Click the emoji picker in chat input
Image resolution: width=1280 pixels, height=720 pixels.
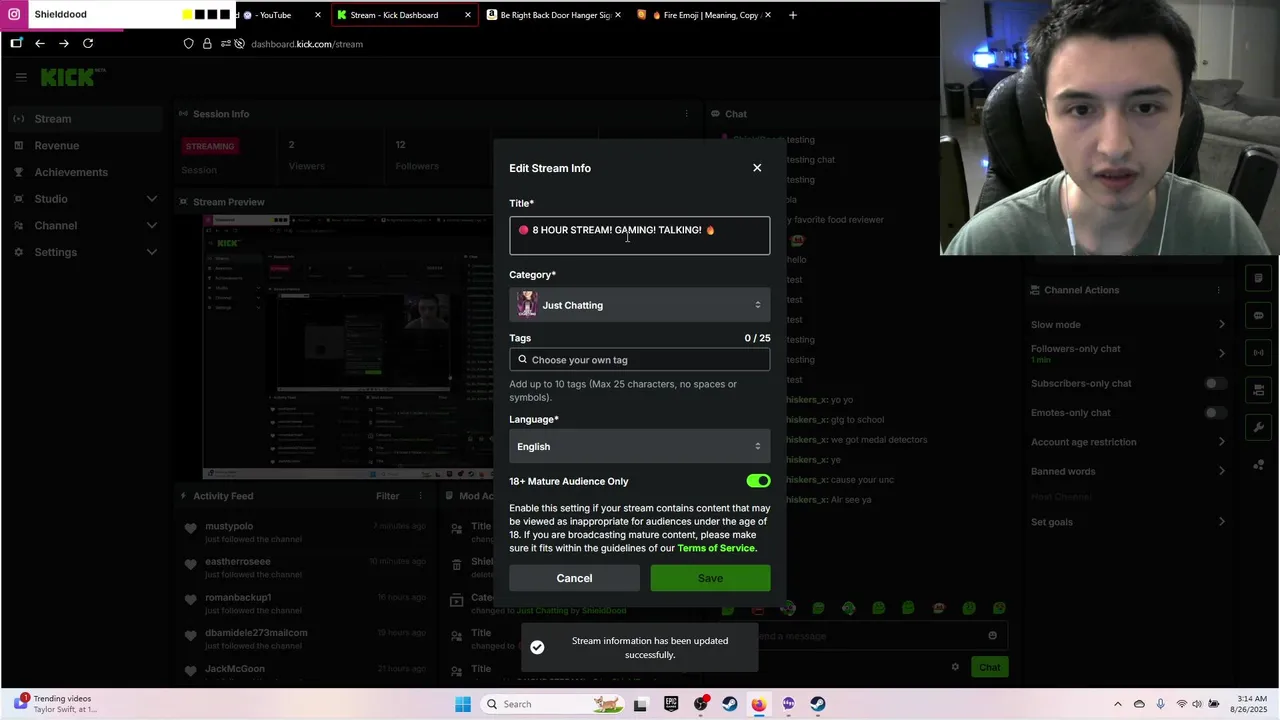pyautogui.click(x=992, y=636)
